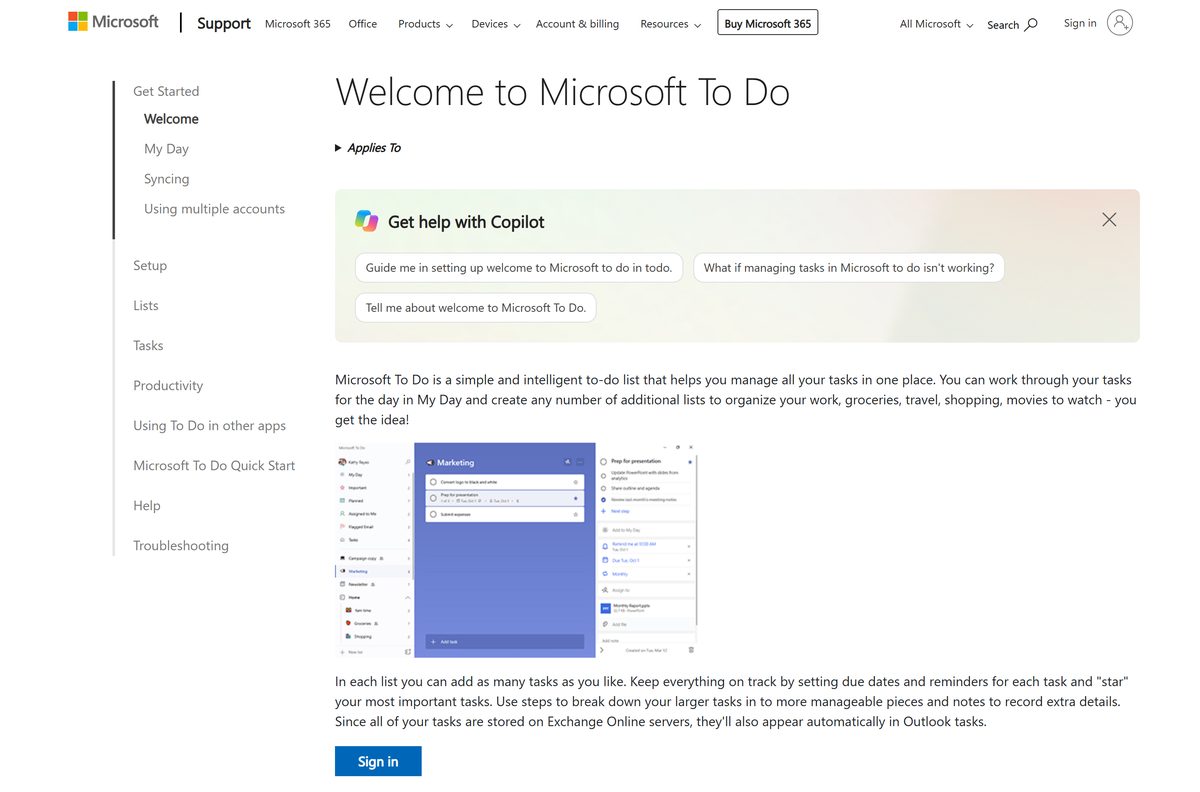Viewport: 1200px width, 792px height.
Task: Click 'Tell me about welcome to Microsoft To Do' prompt
Action: (476, 308)
